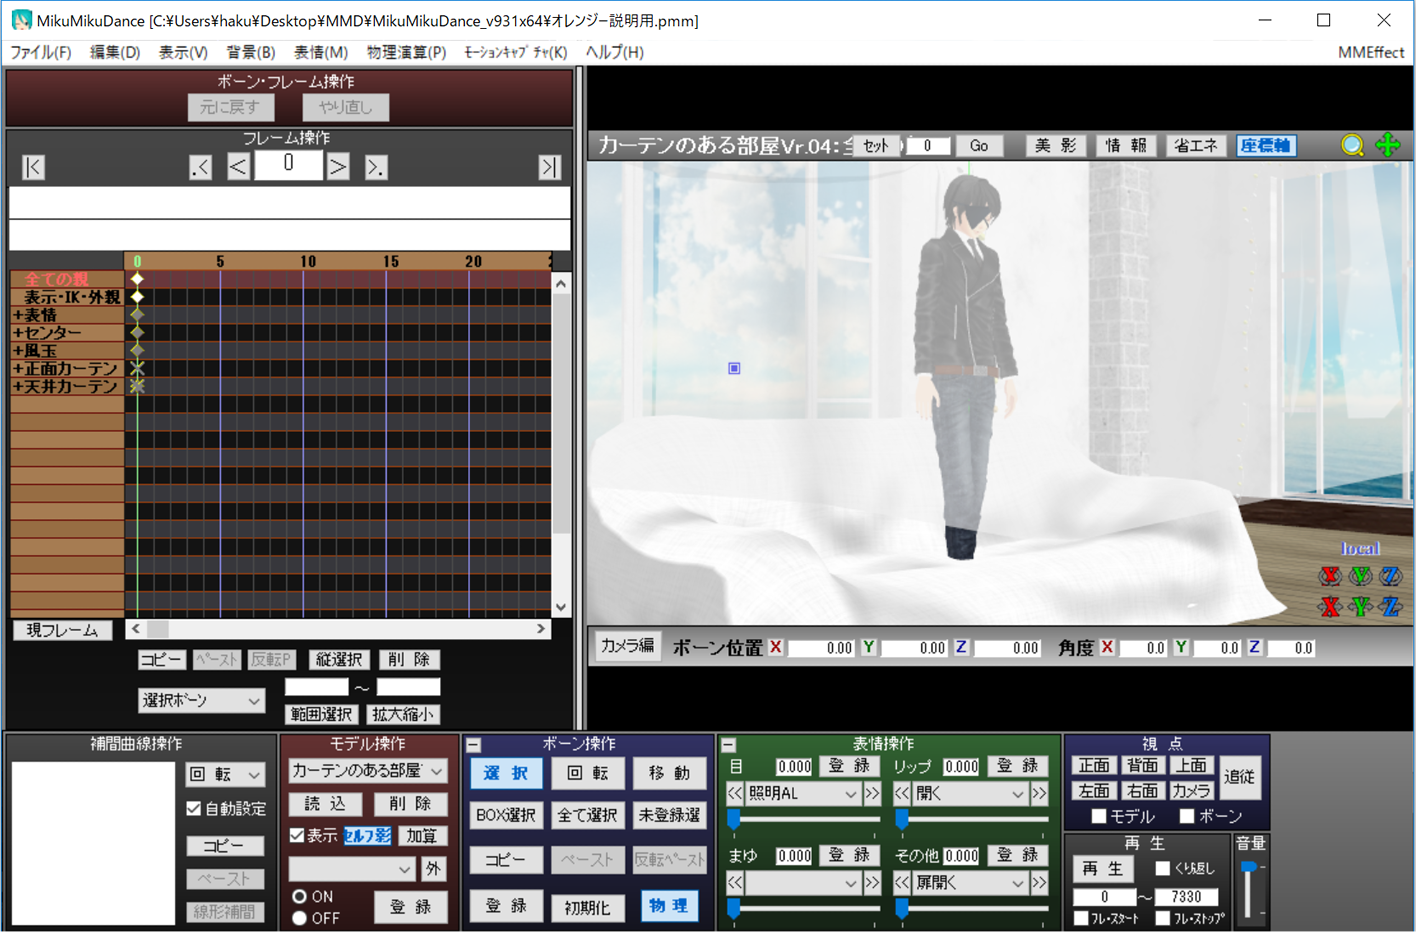Select the ON radio button
1416x932 pixels.
(x=299, y=897)
